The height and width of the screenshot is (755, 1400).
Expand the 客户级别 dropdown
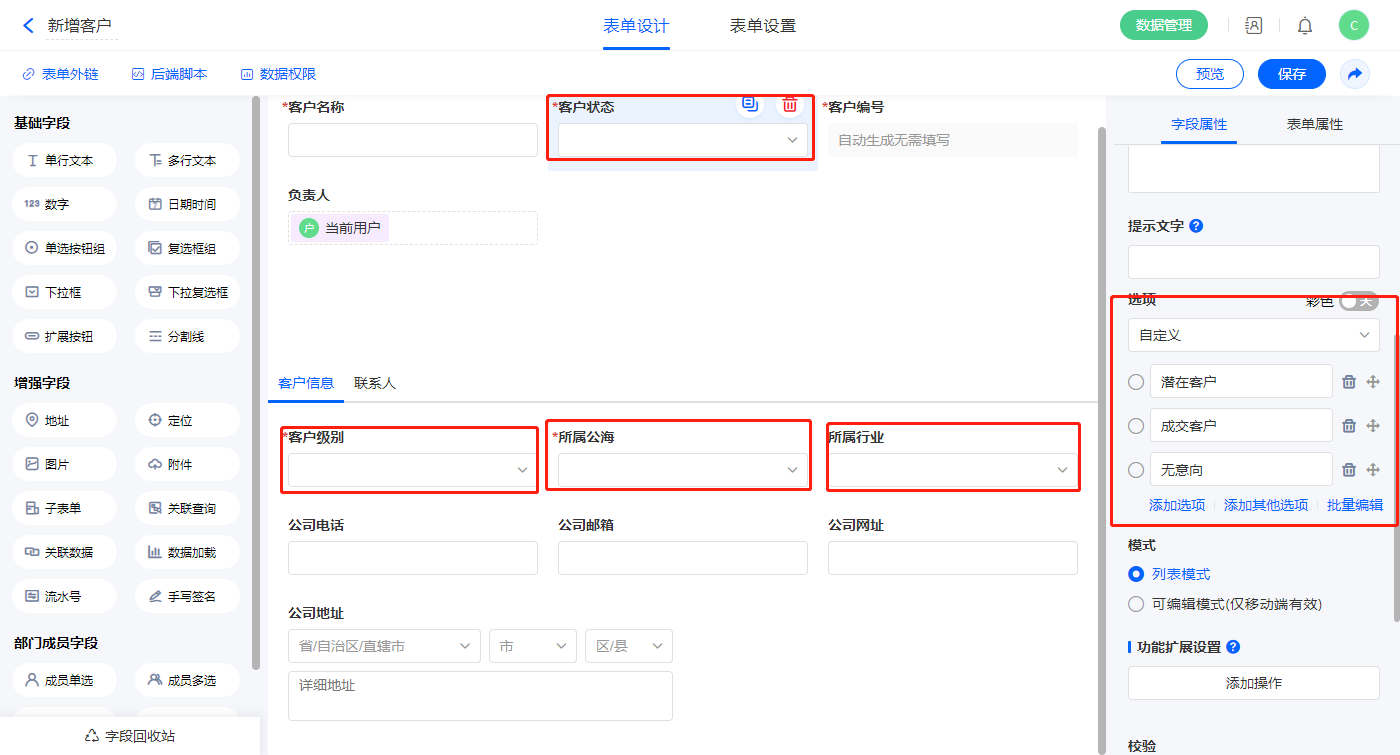409,470
